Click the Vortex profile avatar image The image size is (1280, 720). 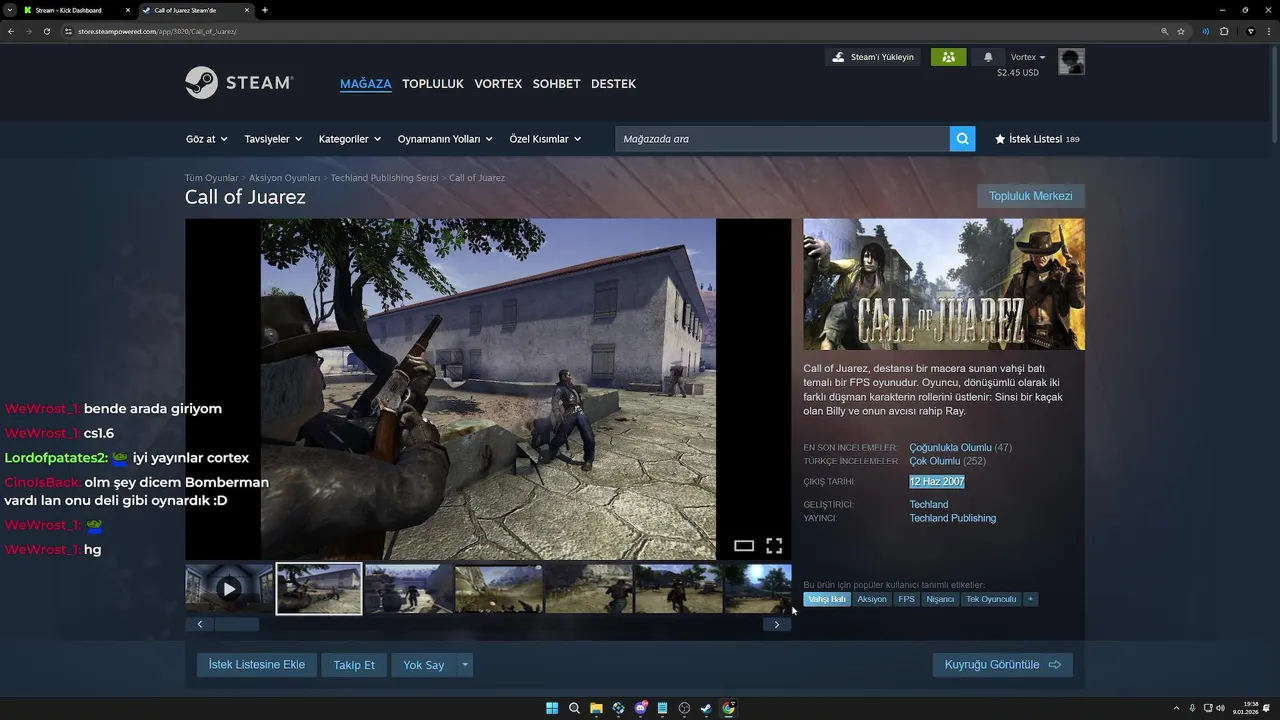(x=1071, y=61)
